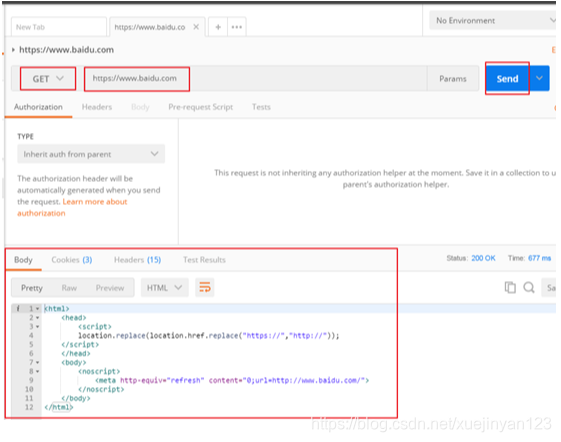561x442 pixels.
Task: Open the Send button arrow dropdown
Action: tap(539, 78)
